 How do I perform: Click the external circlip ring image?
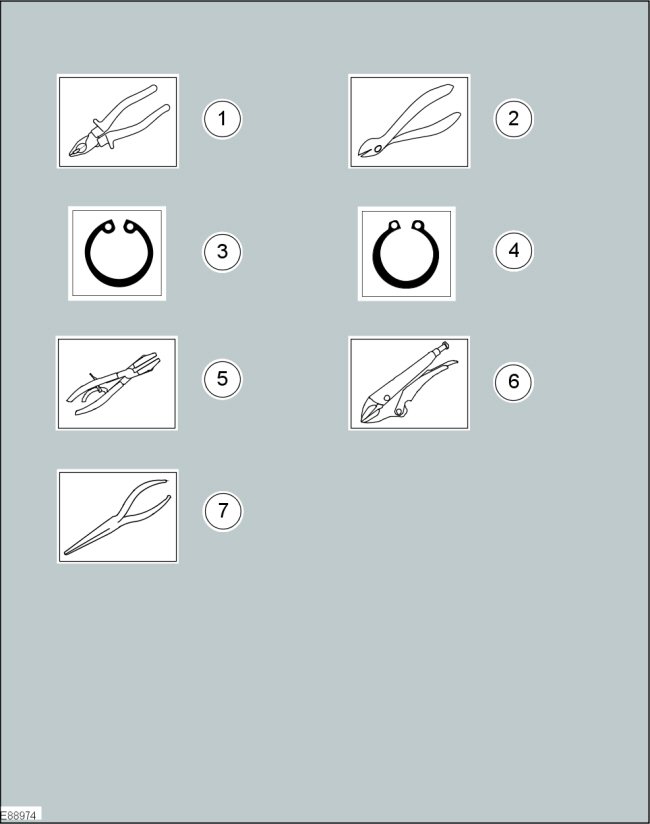tap(407, 253)
